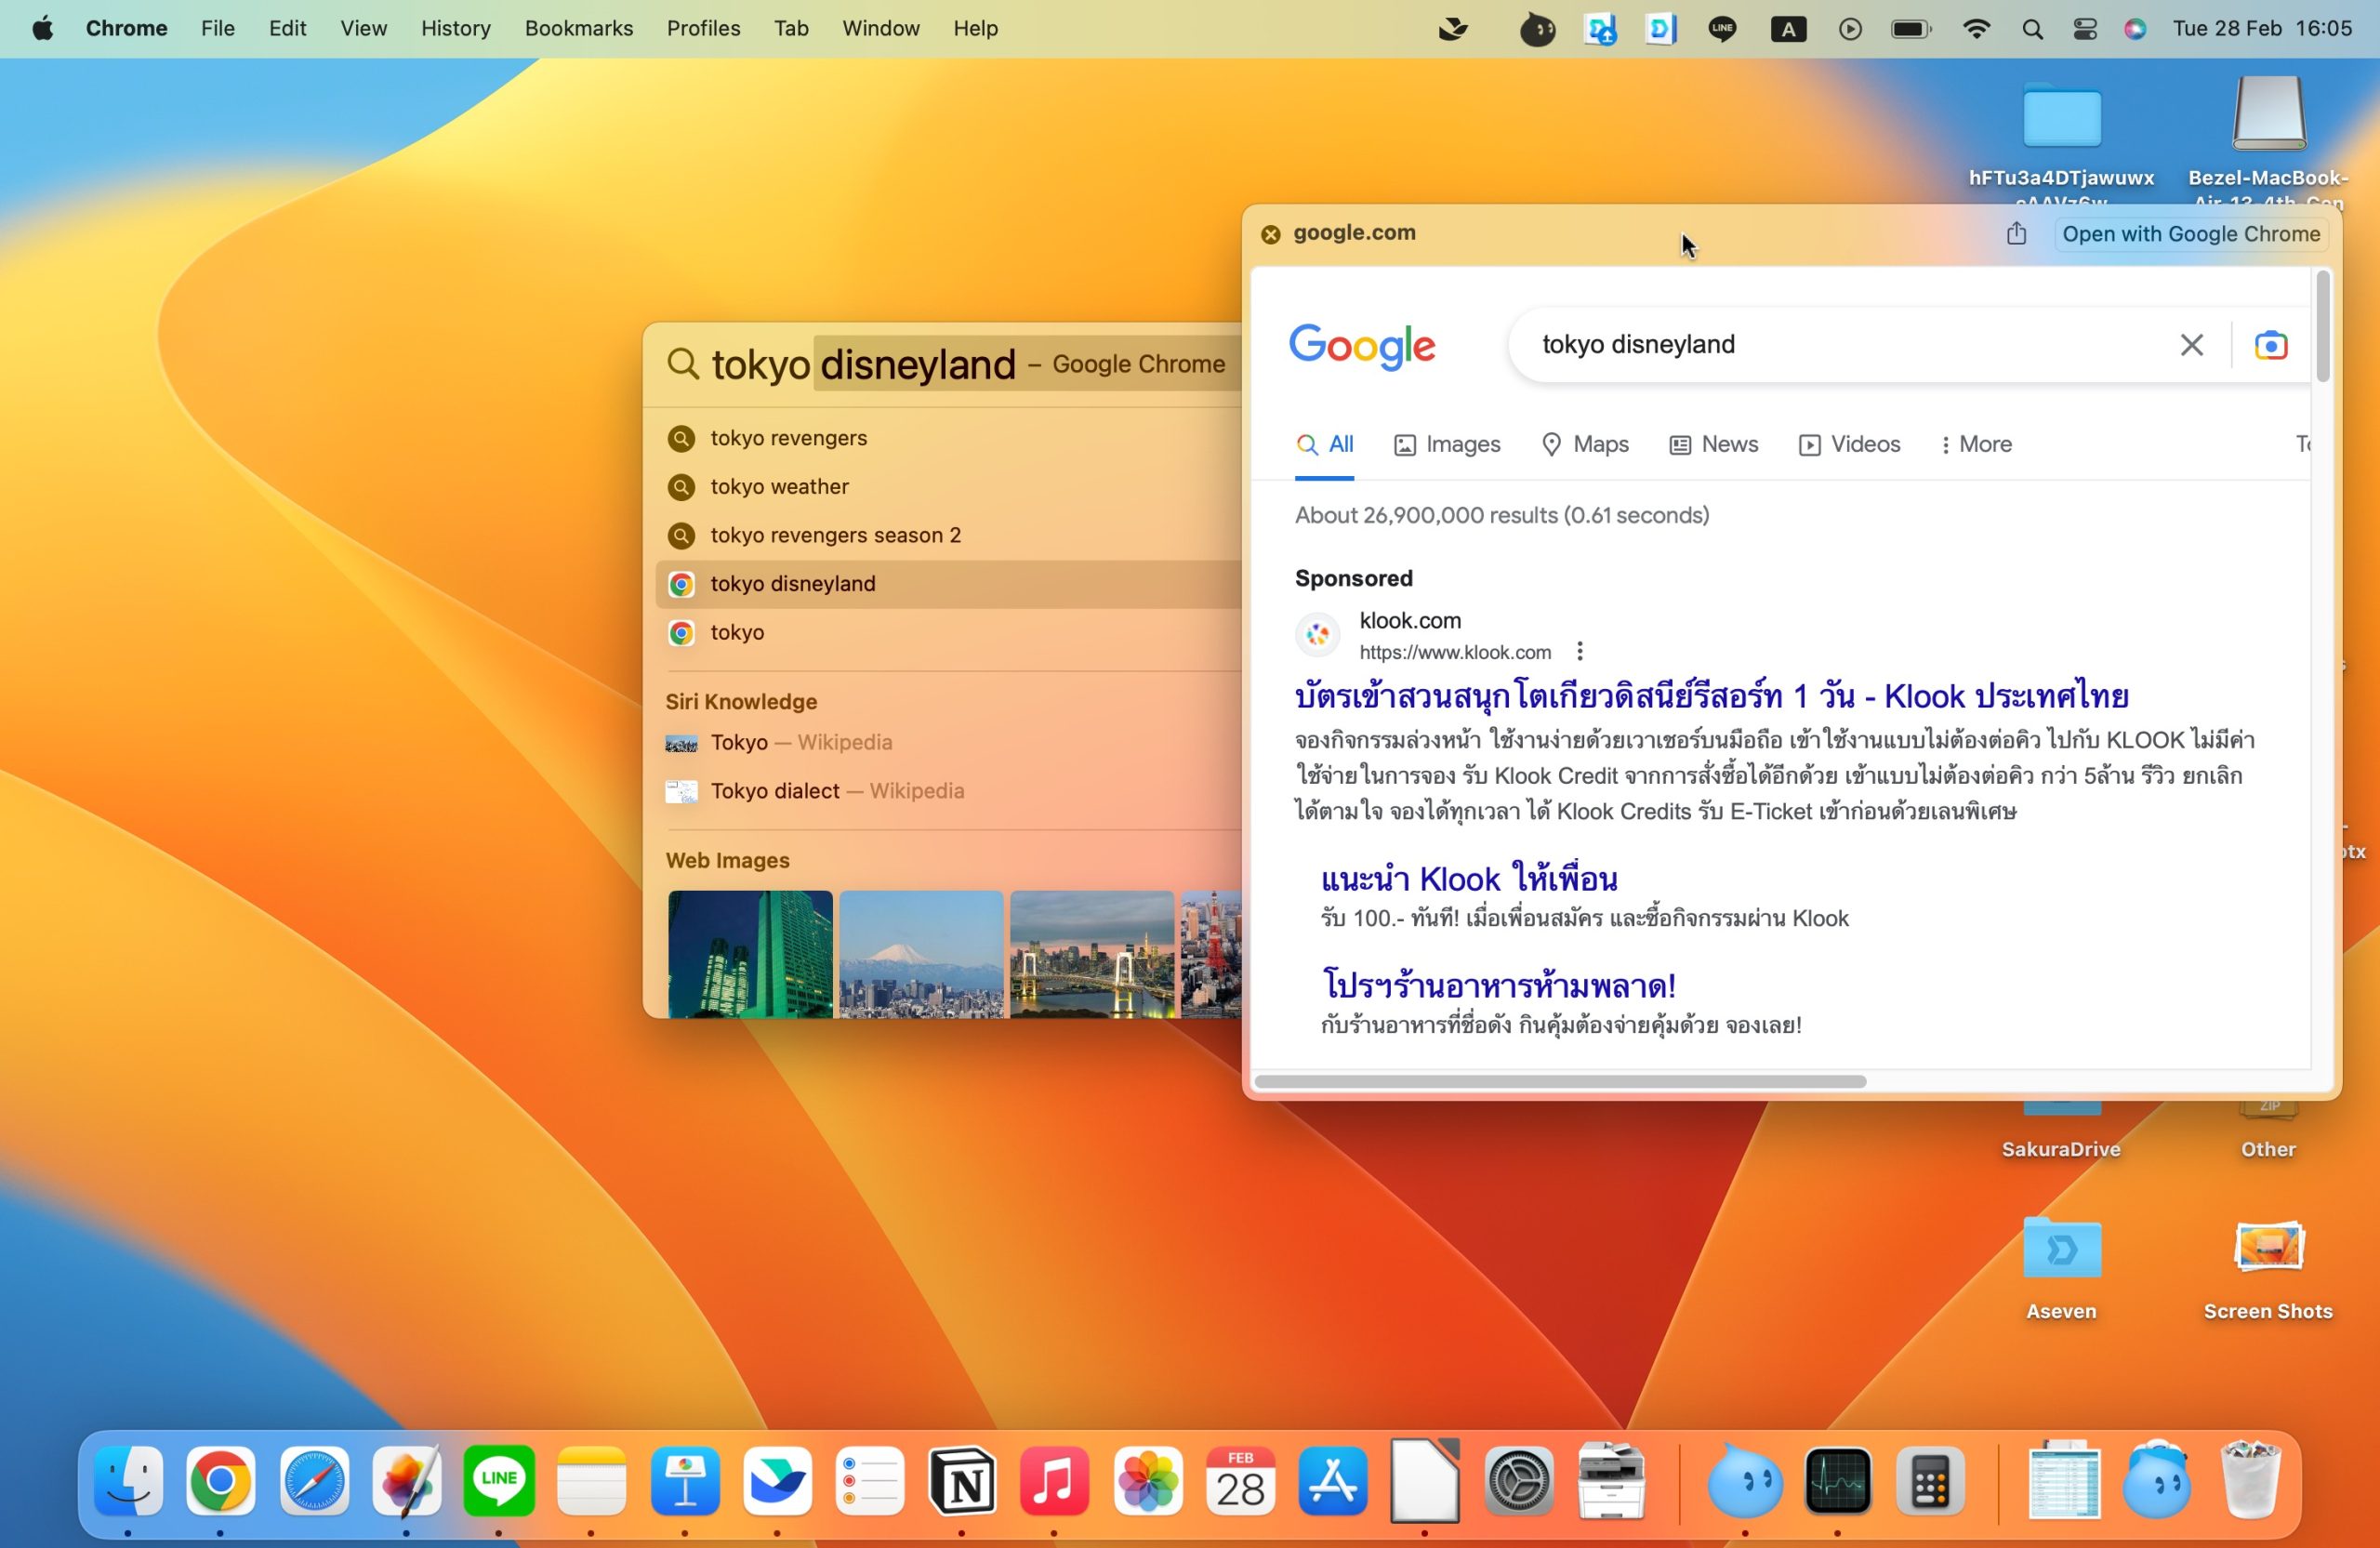Open the Bookmarks menu

(x=578, y=29)
